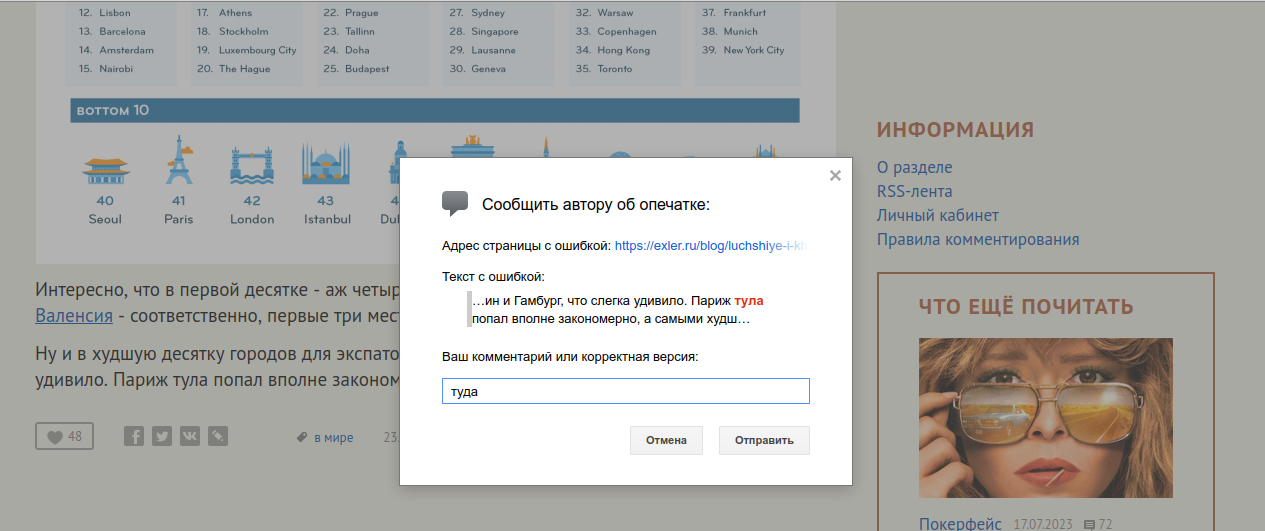
Task: Open the в мире tag link
Action: (x=333, y=437)
